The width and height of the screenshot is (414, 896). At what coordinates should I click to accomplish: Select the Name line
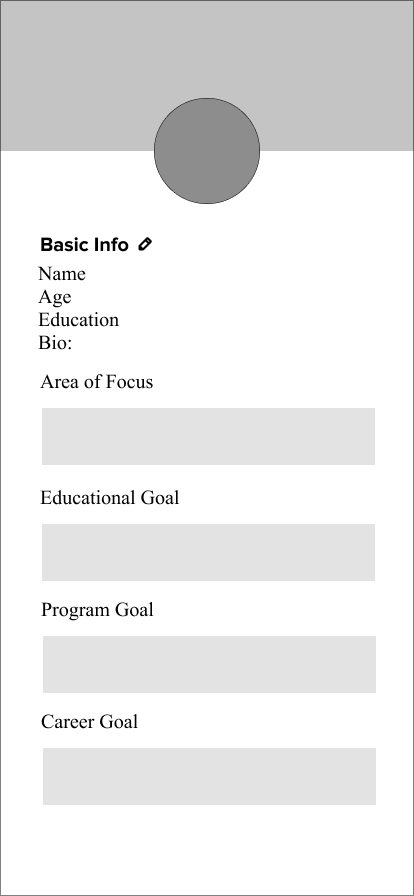click(62, 274)
